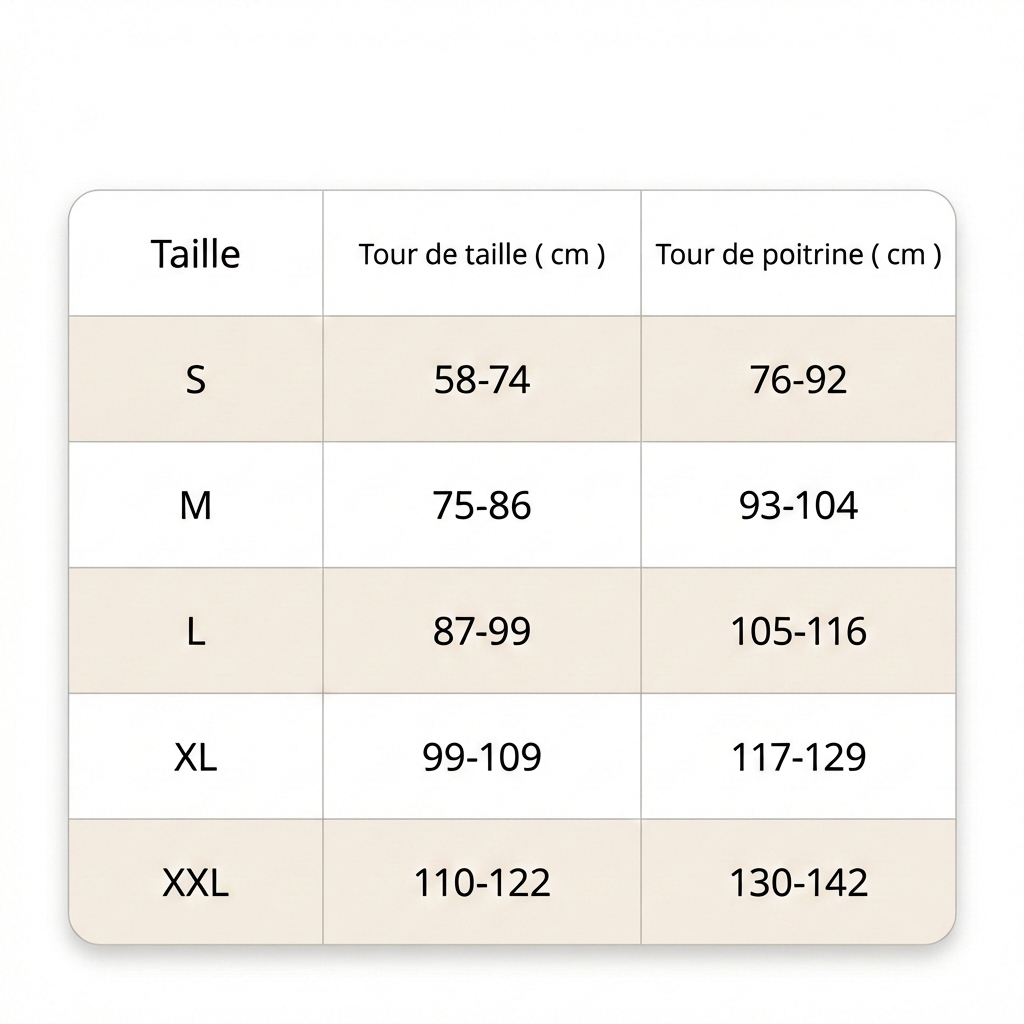This screenshot has height=1024, width=1024.
Task: Click the Taille column header
Action: click(x=196, y=254)
